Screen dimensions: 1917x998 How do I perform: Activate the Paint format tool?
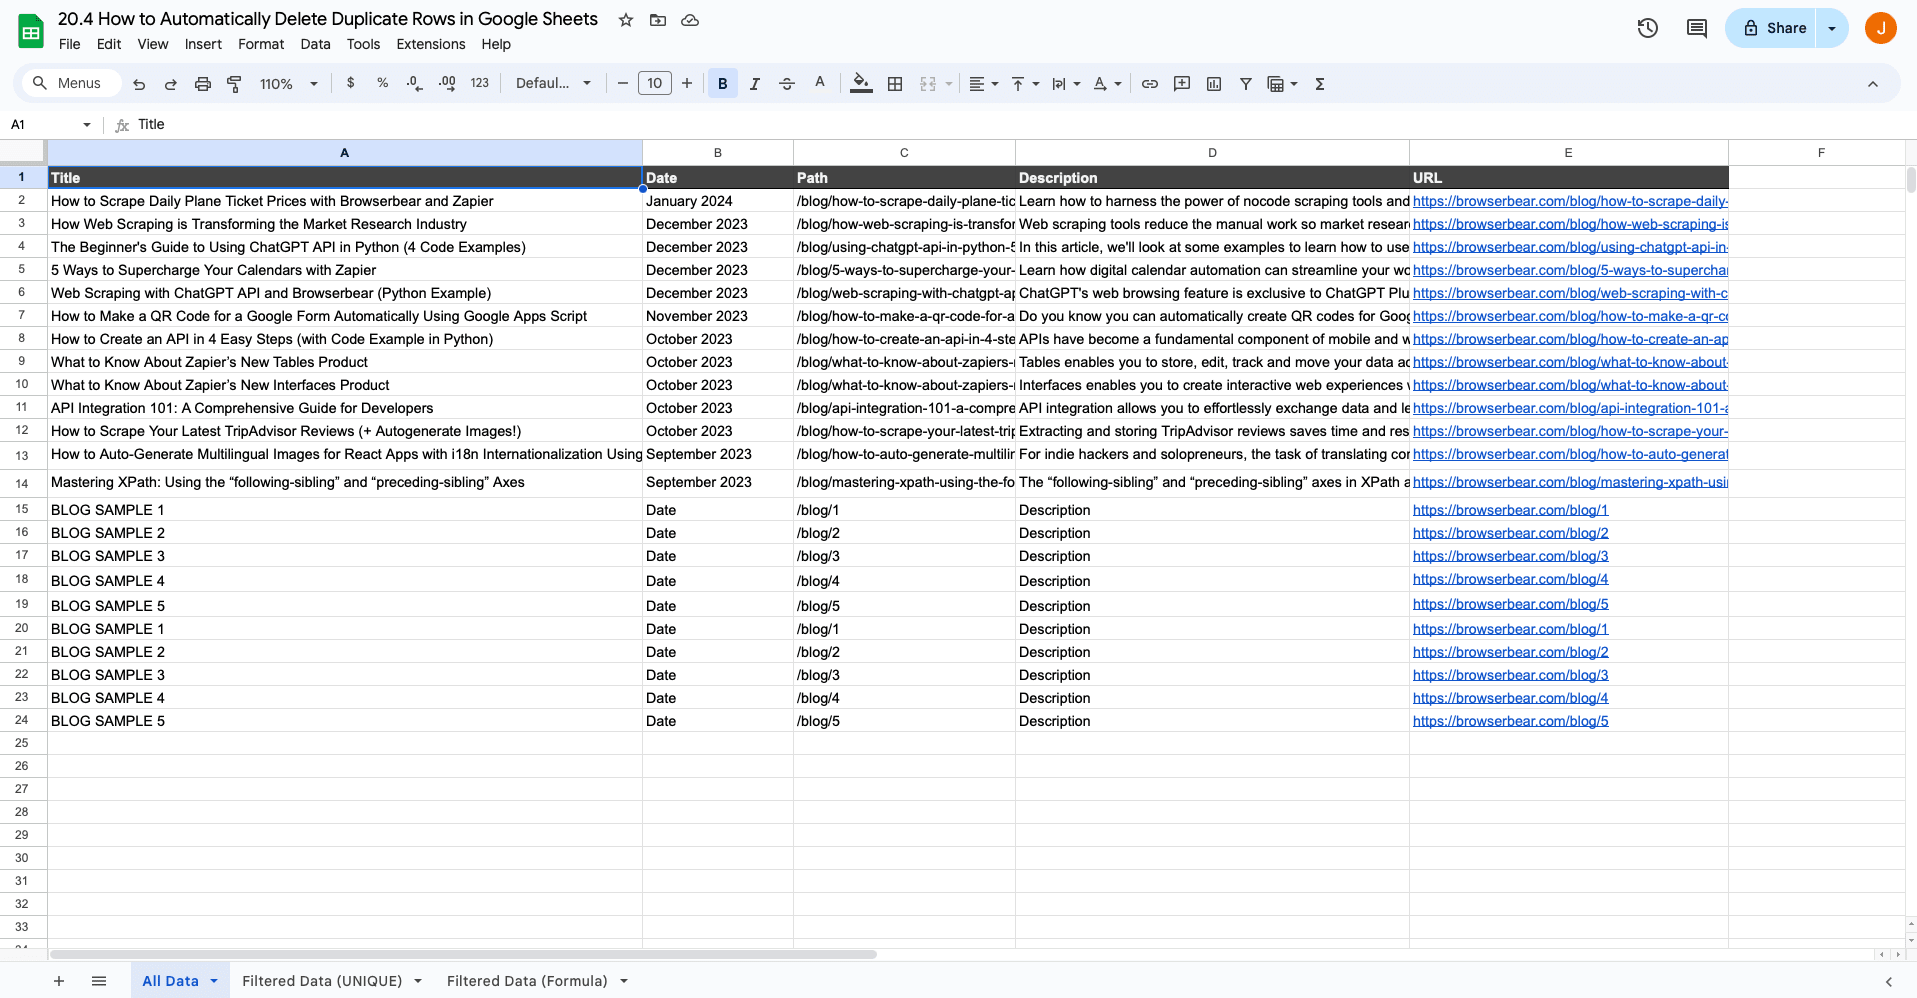[x=235, y=84]
